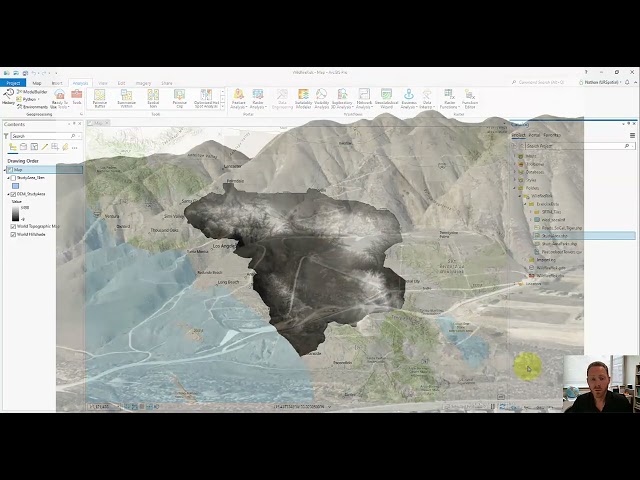Viewport: 640px width, 480px height.
Task: Open Exploratory 3D Analysis tools
Action: (342, 99)
